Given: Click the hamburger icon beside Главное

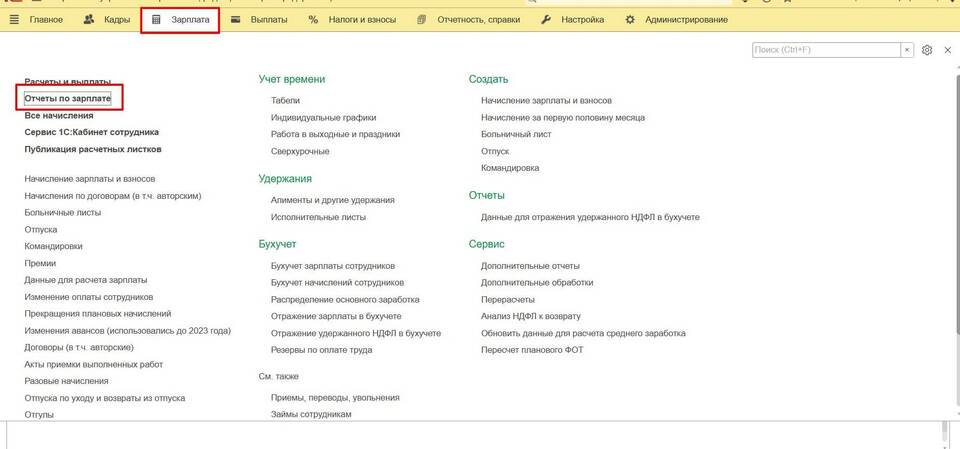Looking at the screenshot, I should pyautogui.click(x=14, y=20).
